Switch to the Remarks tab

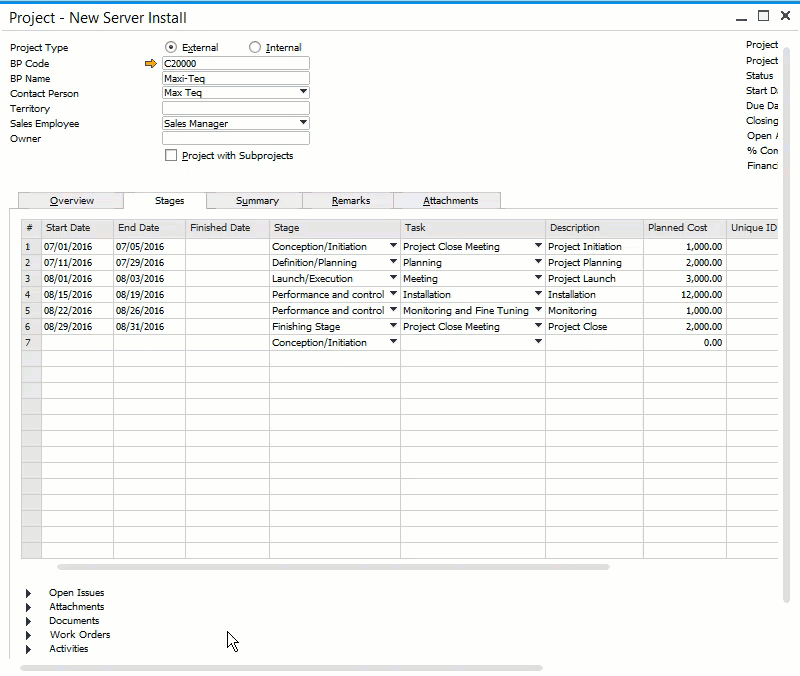tap(347, 200)
